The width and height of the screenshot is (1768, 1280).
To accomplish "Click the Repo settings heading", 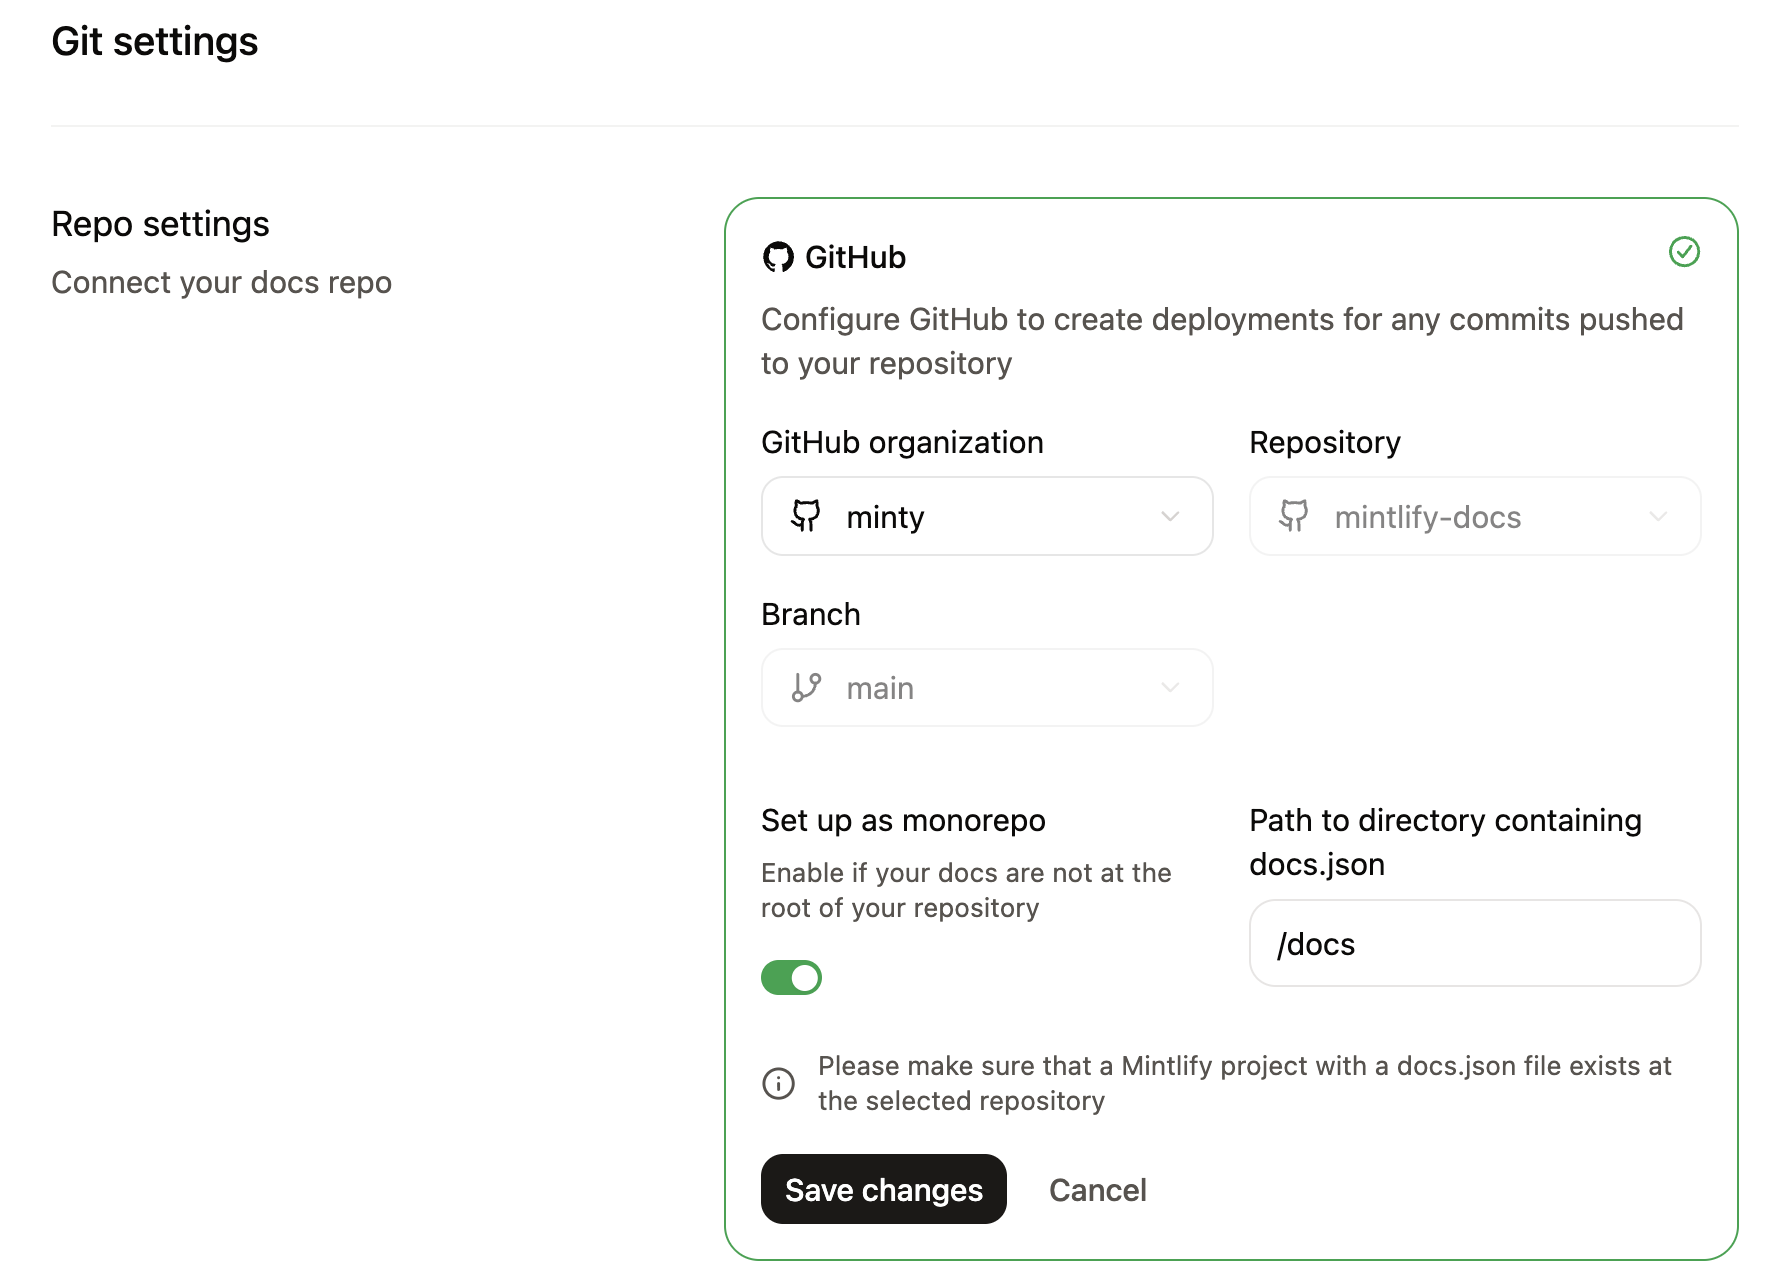I will coord(160,223).
